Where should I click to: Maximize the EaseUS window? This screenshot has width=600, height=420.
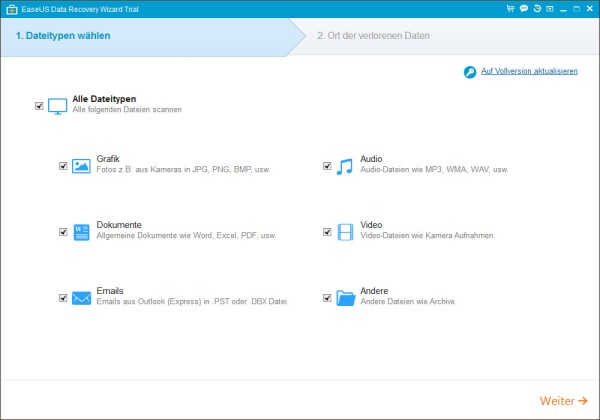click(x=576, y=9)
